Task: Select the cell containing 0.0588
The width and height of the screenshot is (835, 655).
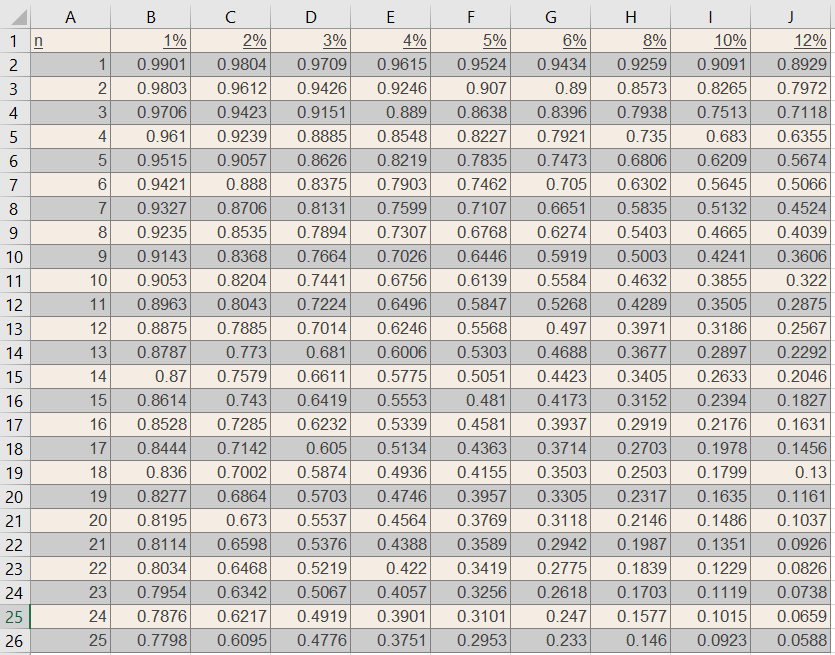Action: 790,642
